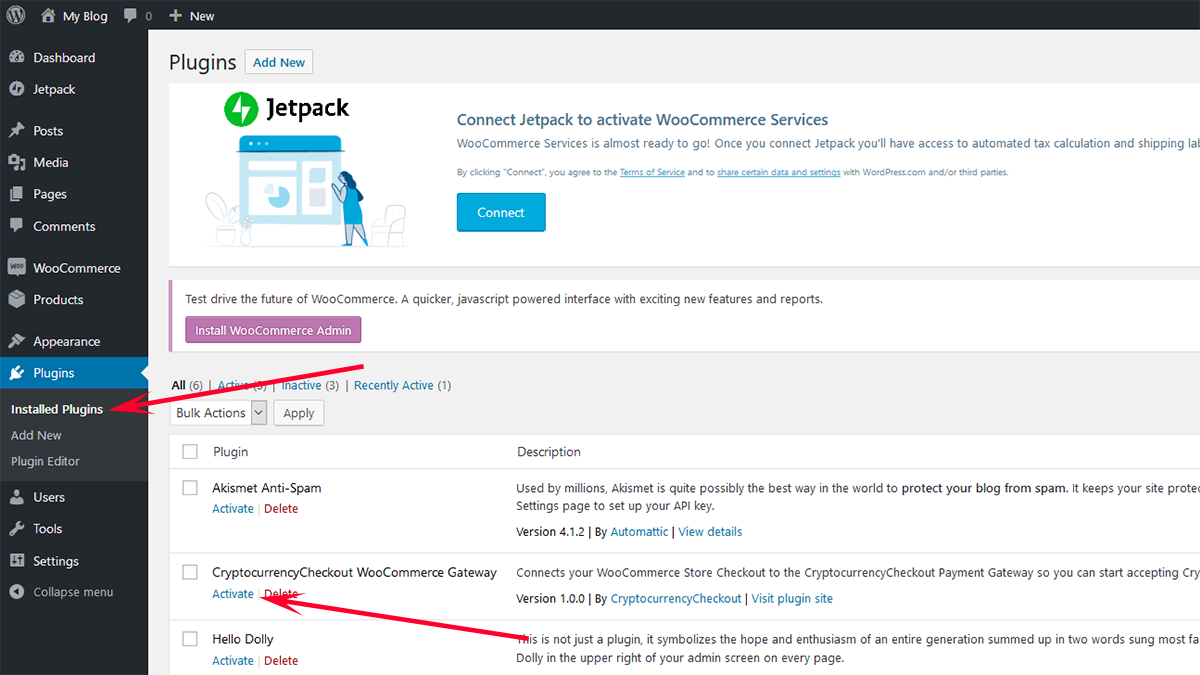Click the Users person icon

pos(17,497)
